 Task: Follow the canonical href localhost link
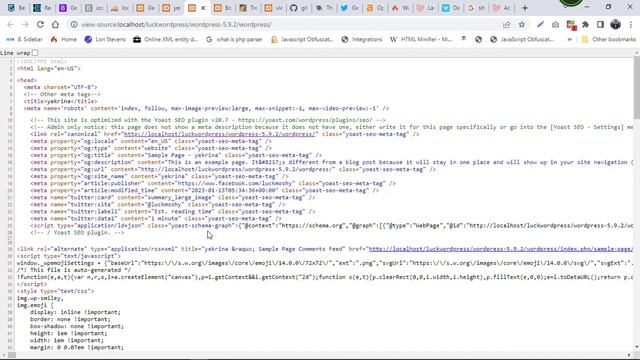click(x=220, y=134)
